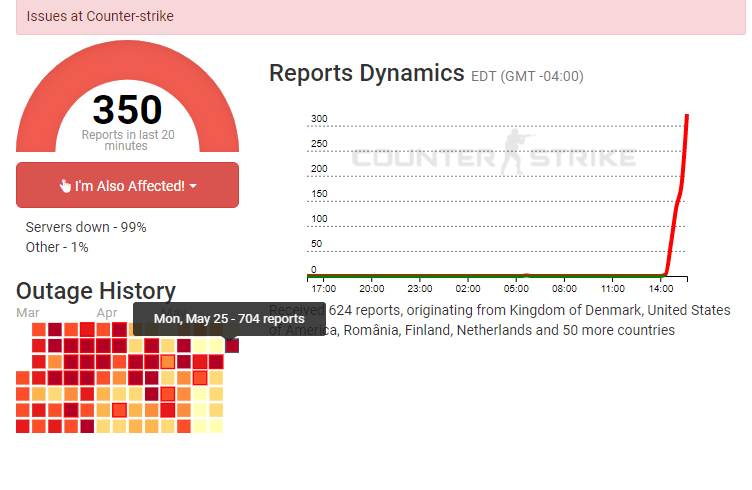This screenshot has width=752, height=490.
Task: Click the Mar month label in Outage History
Action: coord(28,313)
